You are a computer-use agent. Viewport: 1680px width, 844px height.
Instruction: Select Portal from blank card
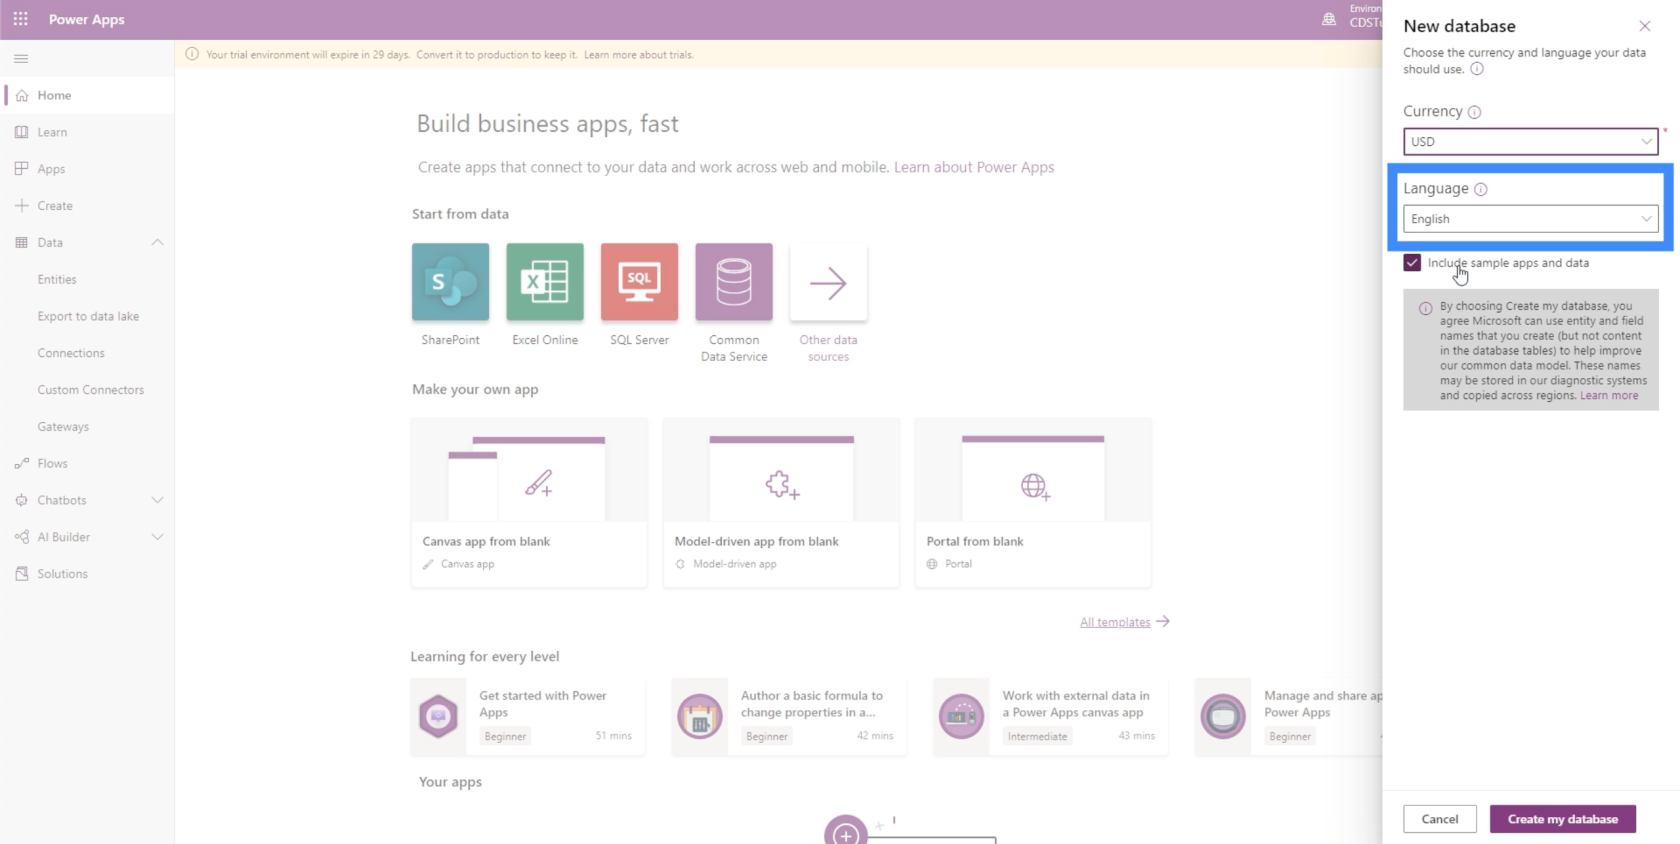pos(1033,503)
